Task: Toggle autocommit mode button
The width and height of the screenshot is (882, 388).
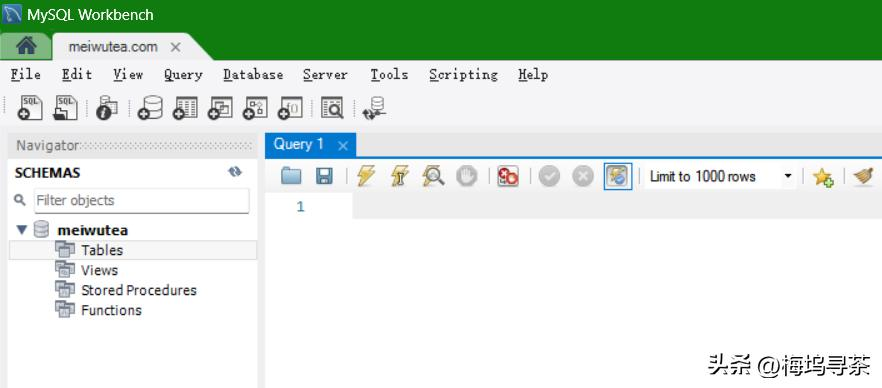Action: (x=618, y=177)
